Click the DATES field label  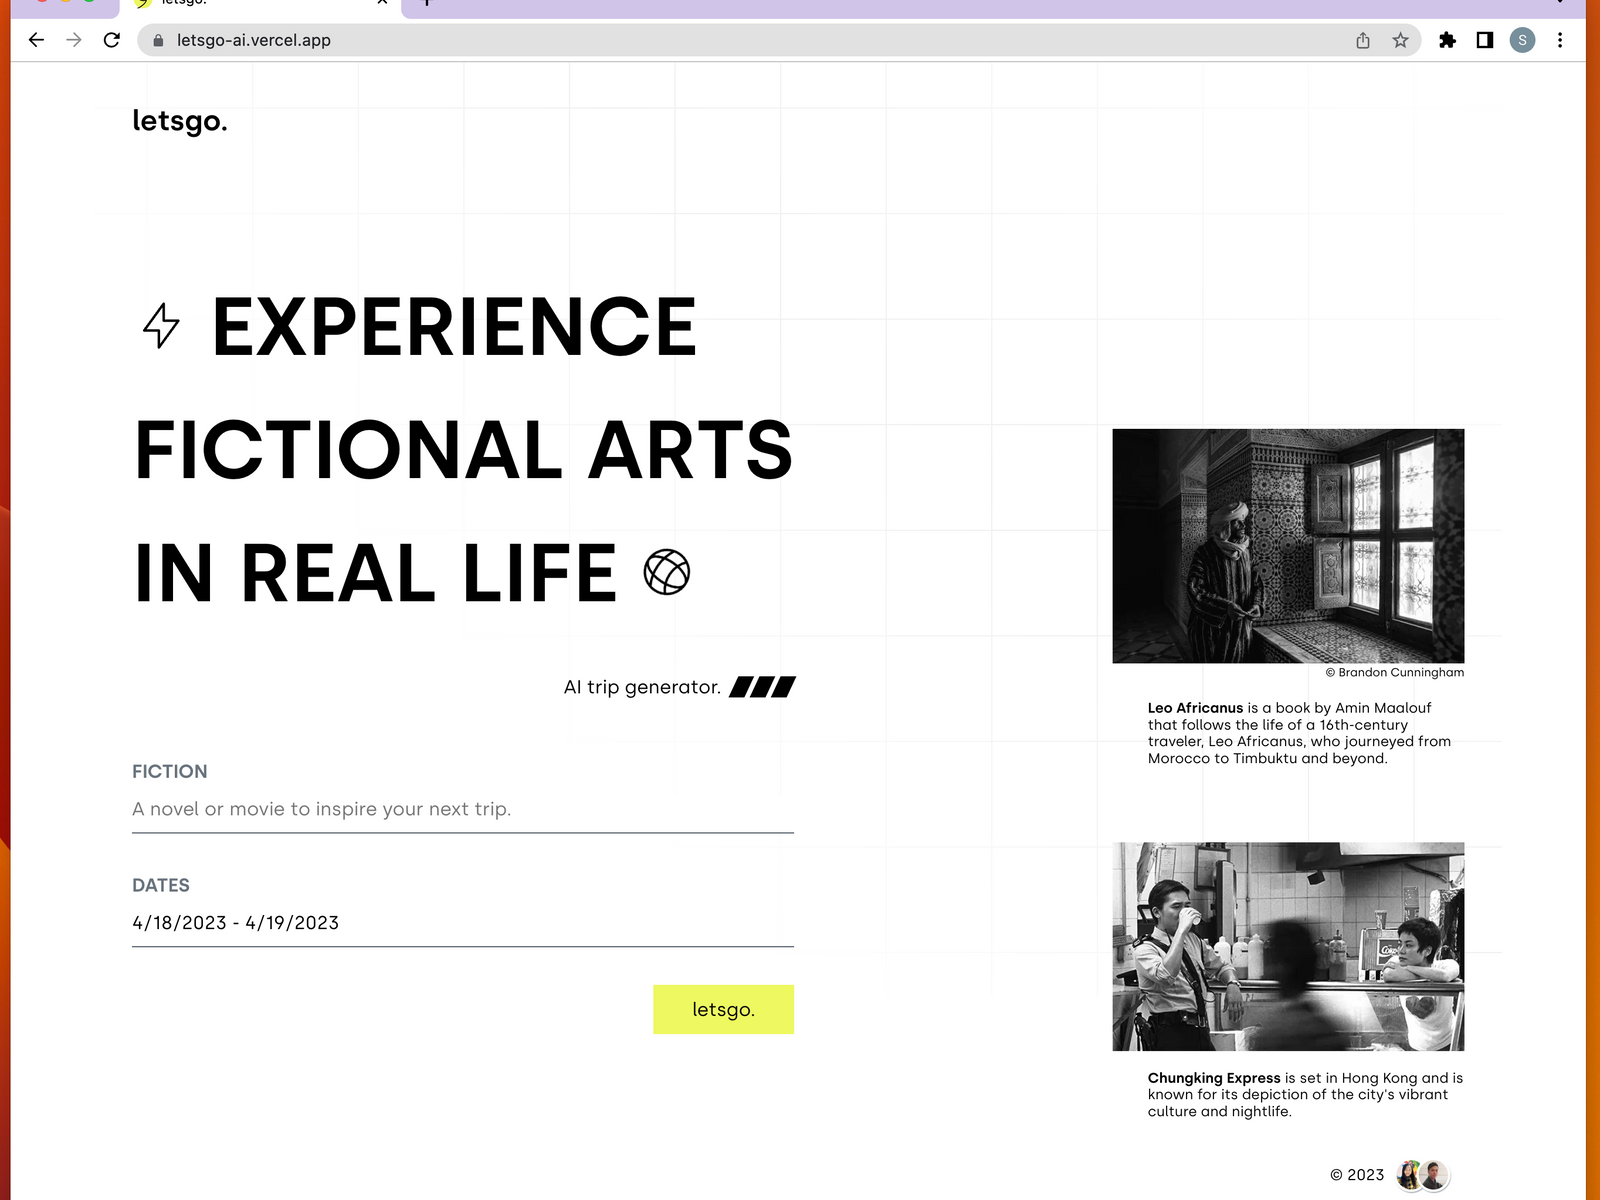(x=161, y=886)
